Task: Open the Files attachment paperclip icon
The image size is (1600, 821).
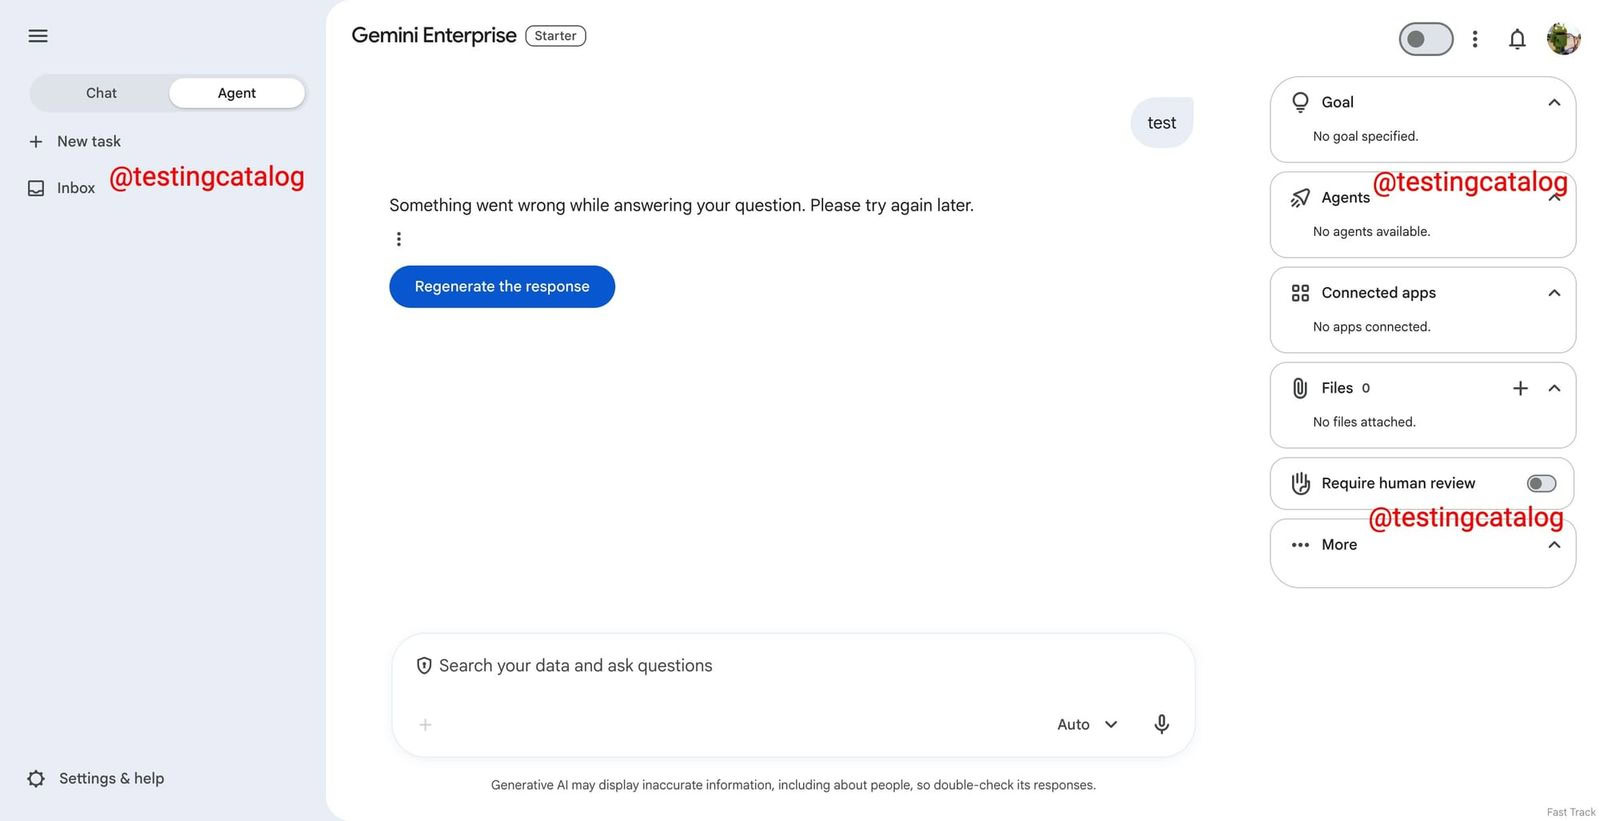Action: (1299, 388)
